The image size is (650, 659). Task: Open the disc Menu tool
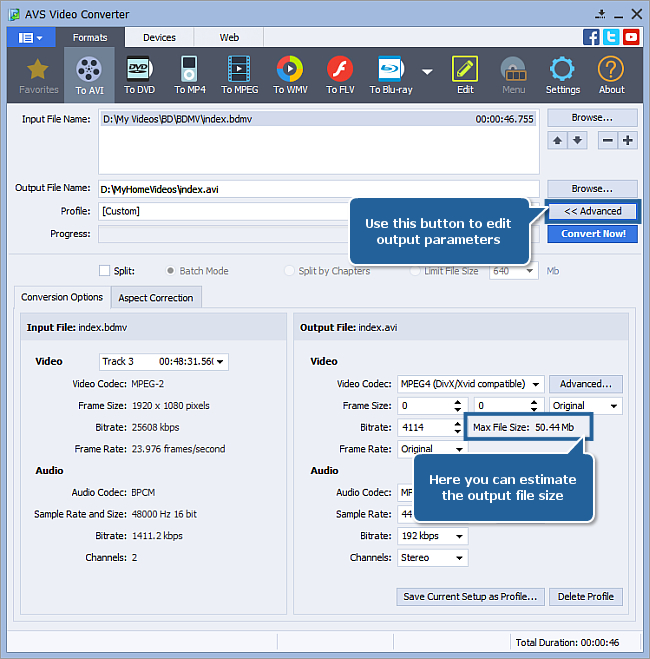[513, 75]
